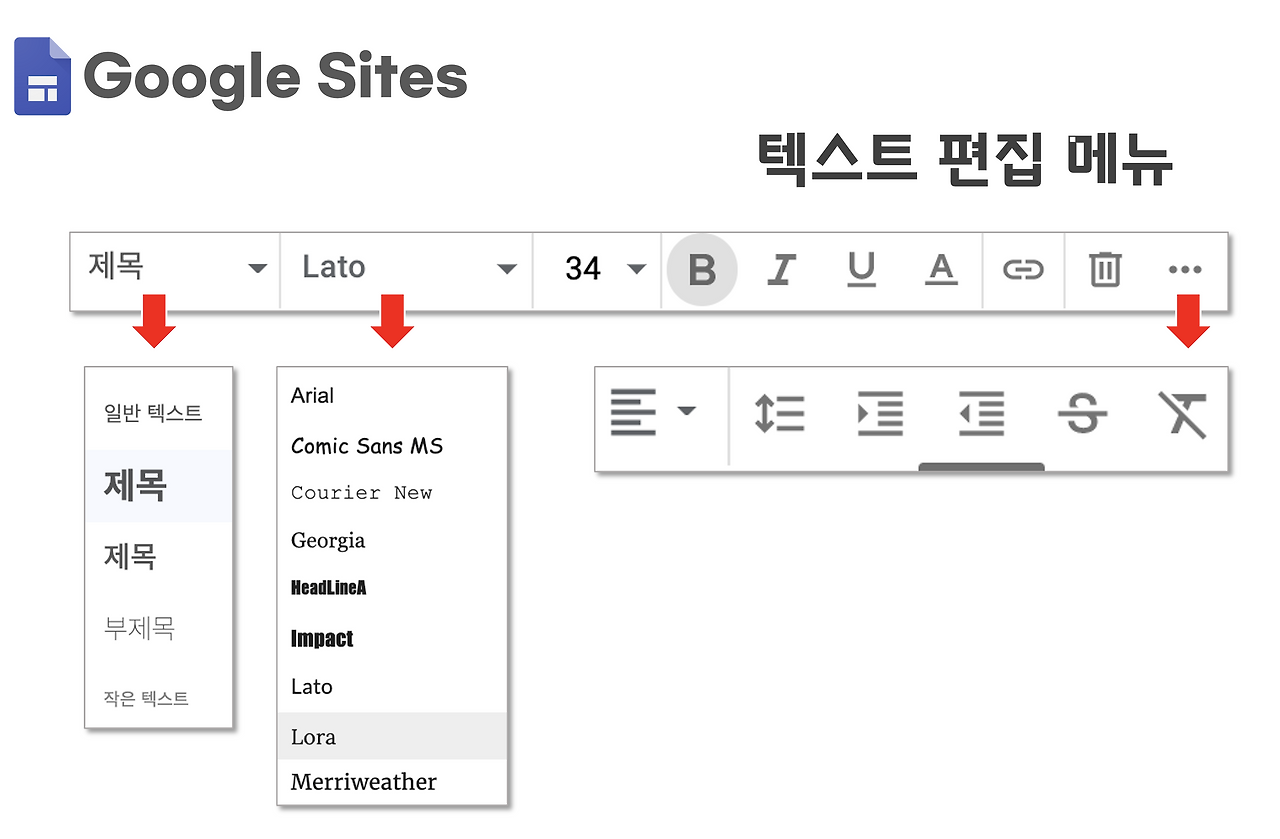Click the insert link icon
Viewport: 1280px width, 839px height.
(1023, 269)
